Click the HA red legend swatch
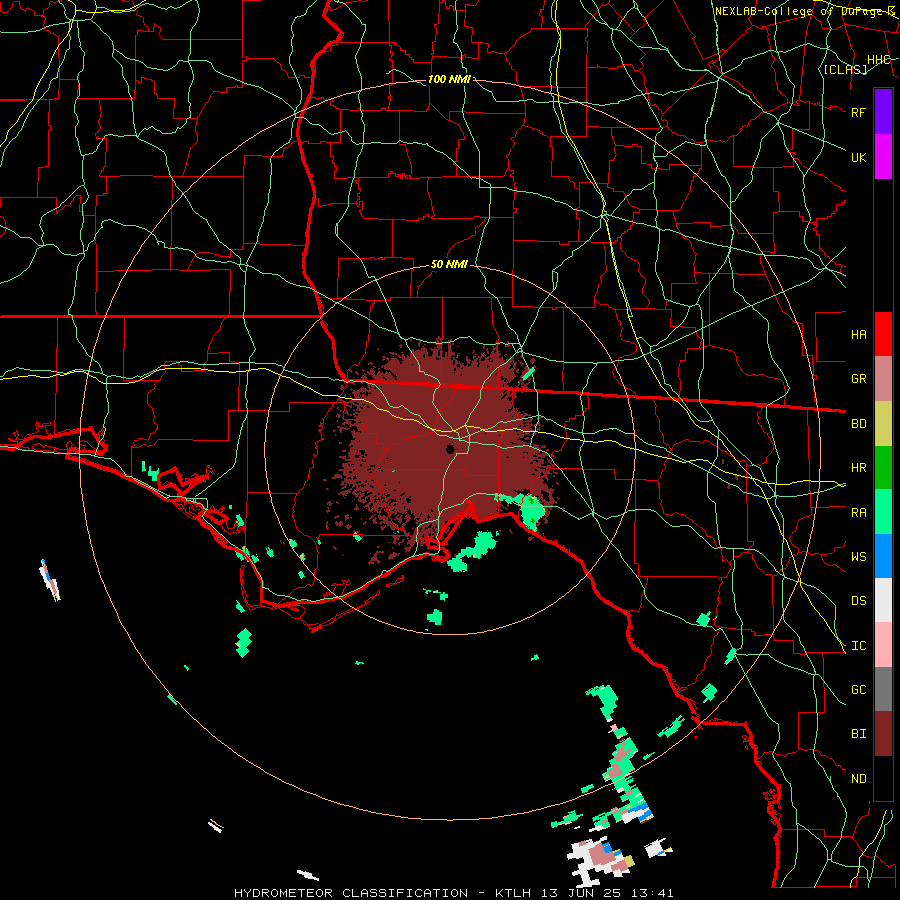Viewport: 900px width, 900px height. [883, 334]
